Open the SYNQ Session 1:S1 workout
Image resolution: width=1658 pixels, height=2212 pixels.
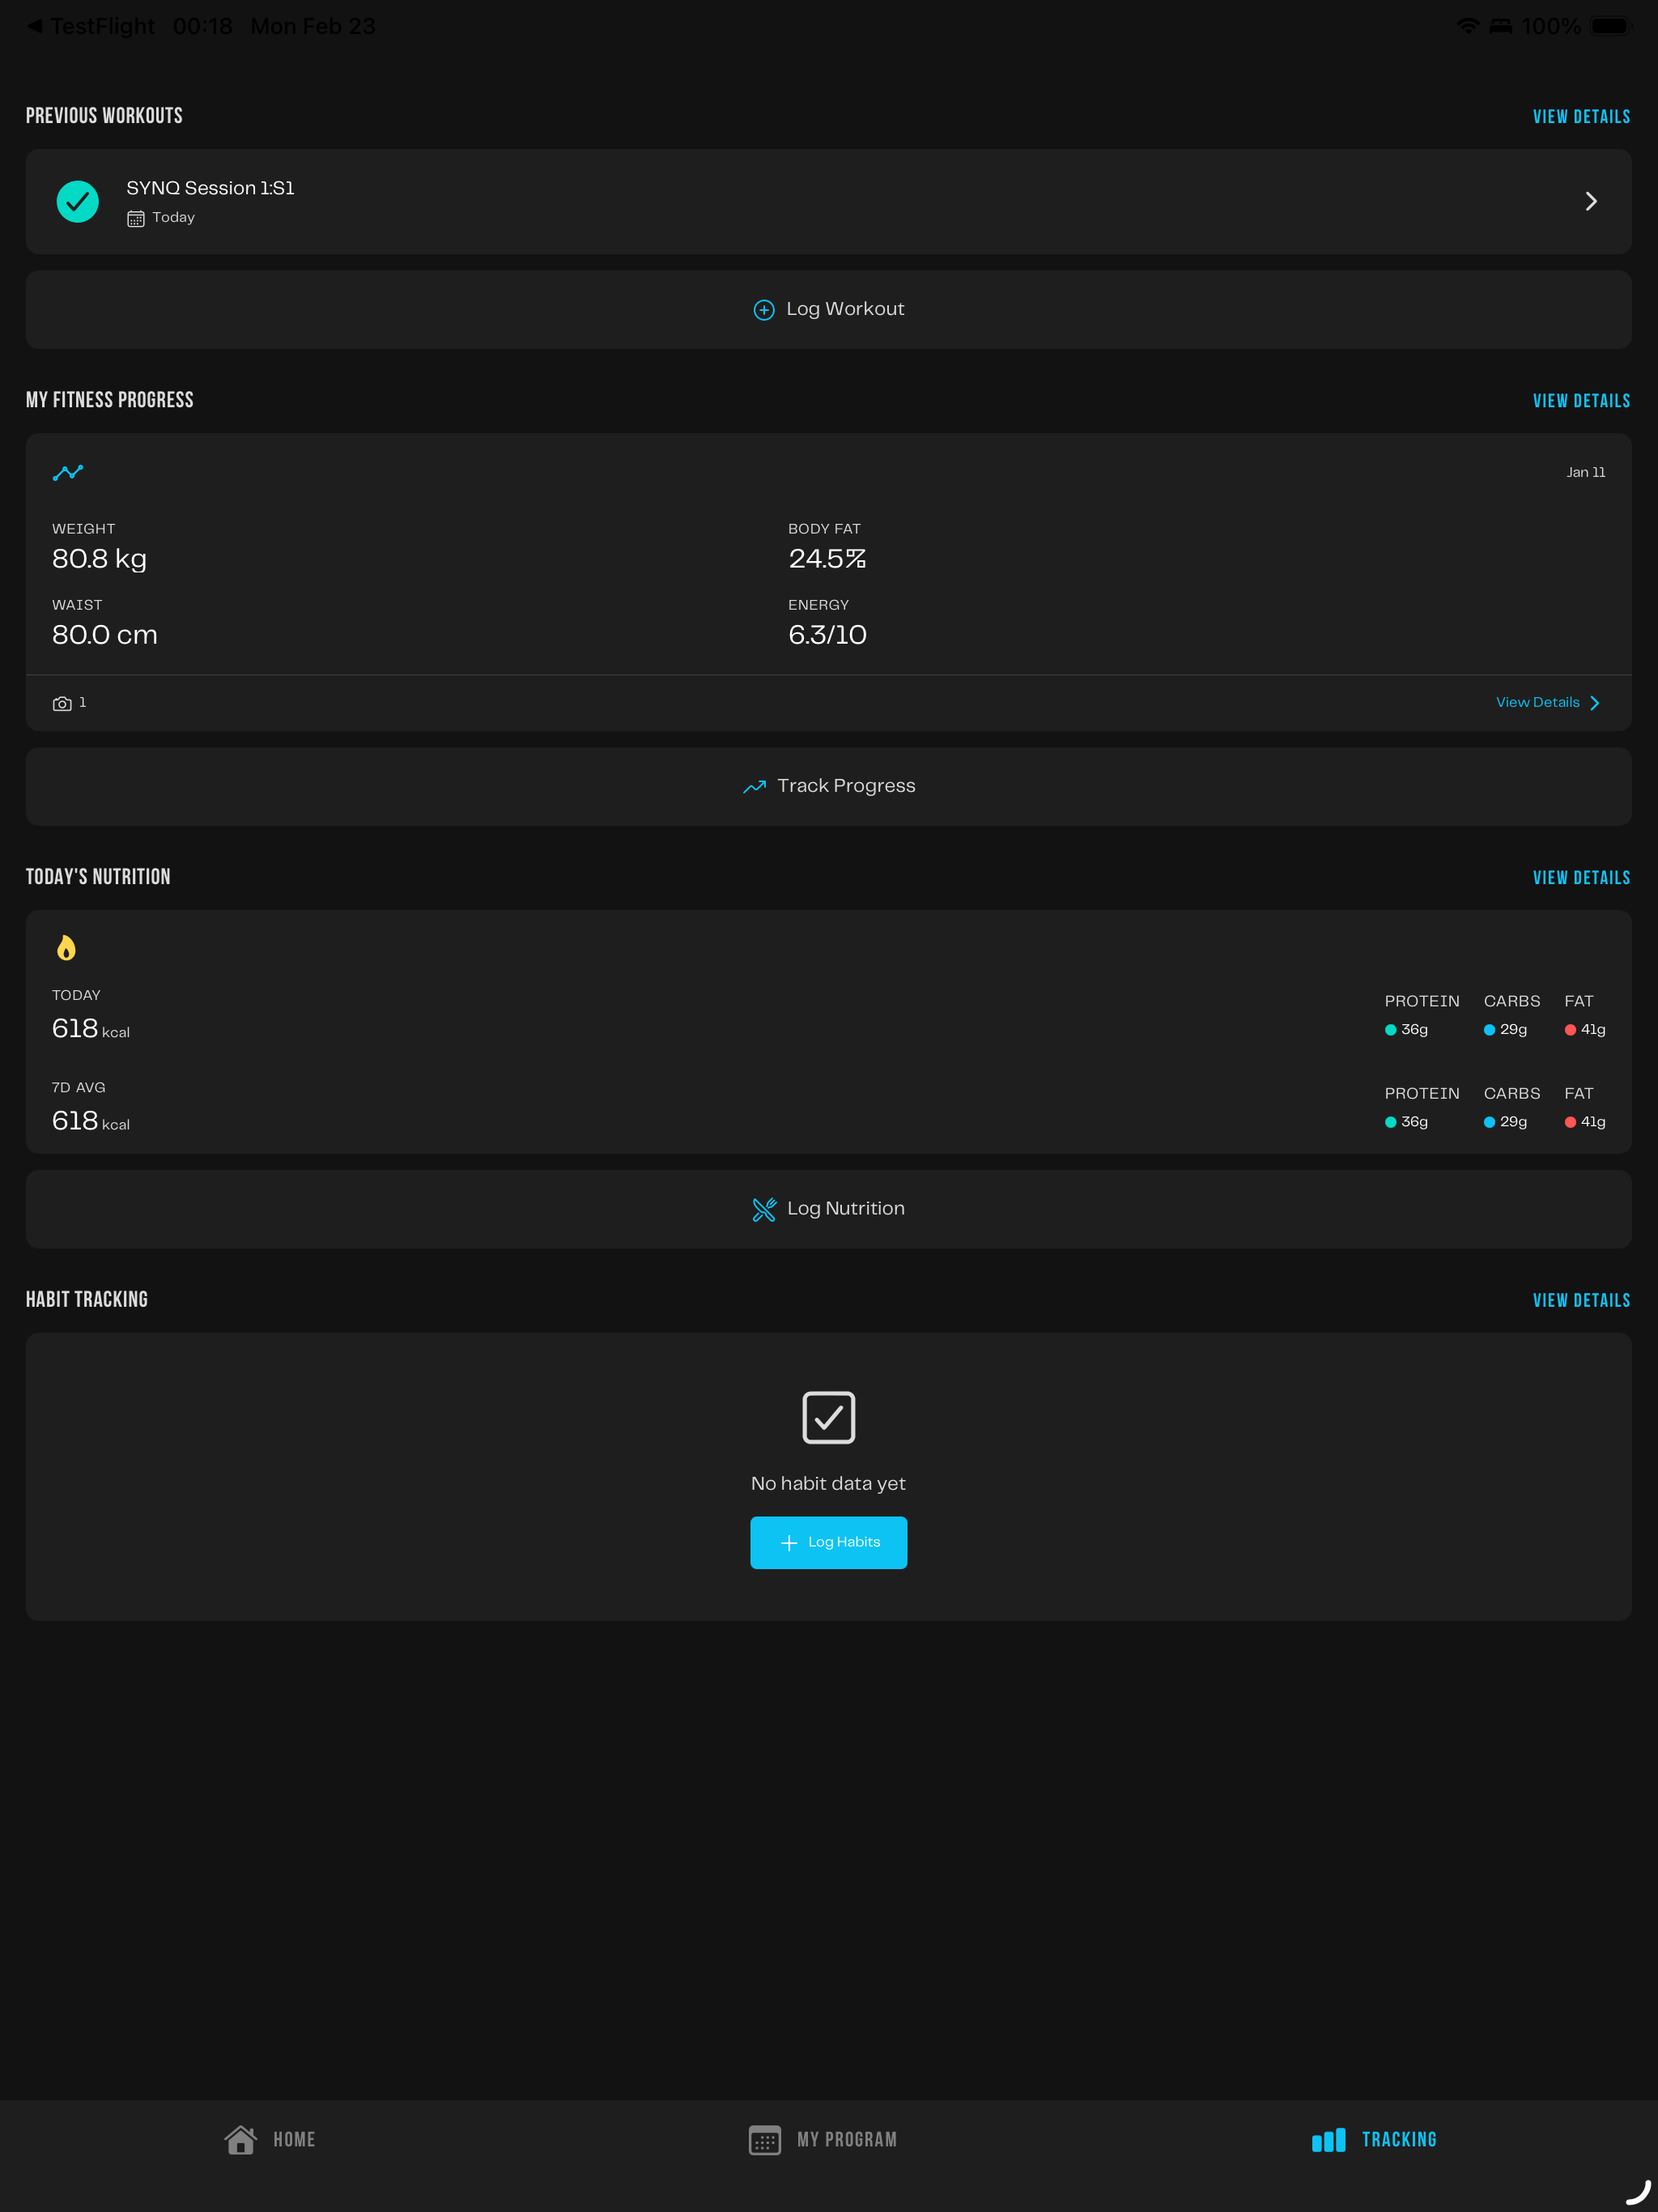829,201
